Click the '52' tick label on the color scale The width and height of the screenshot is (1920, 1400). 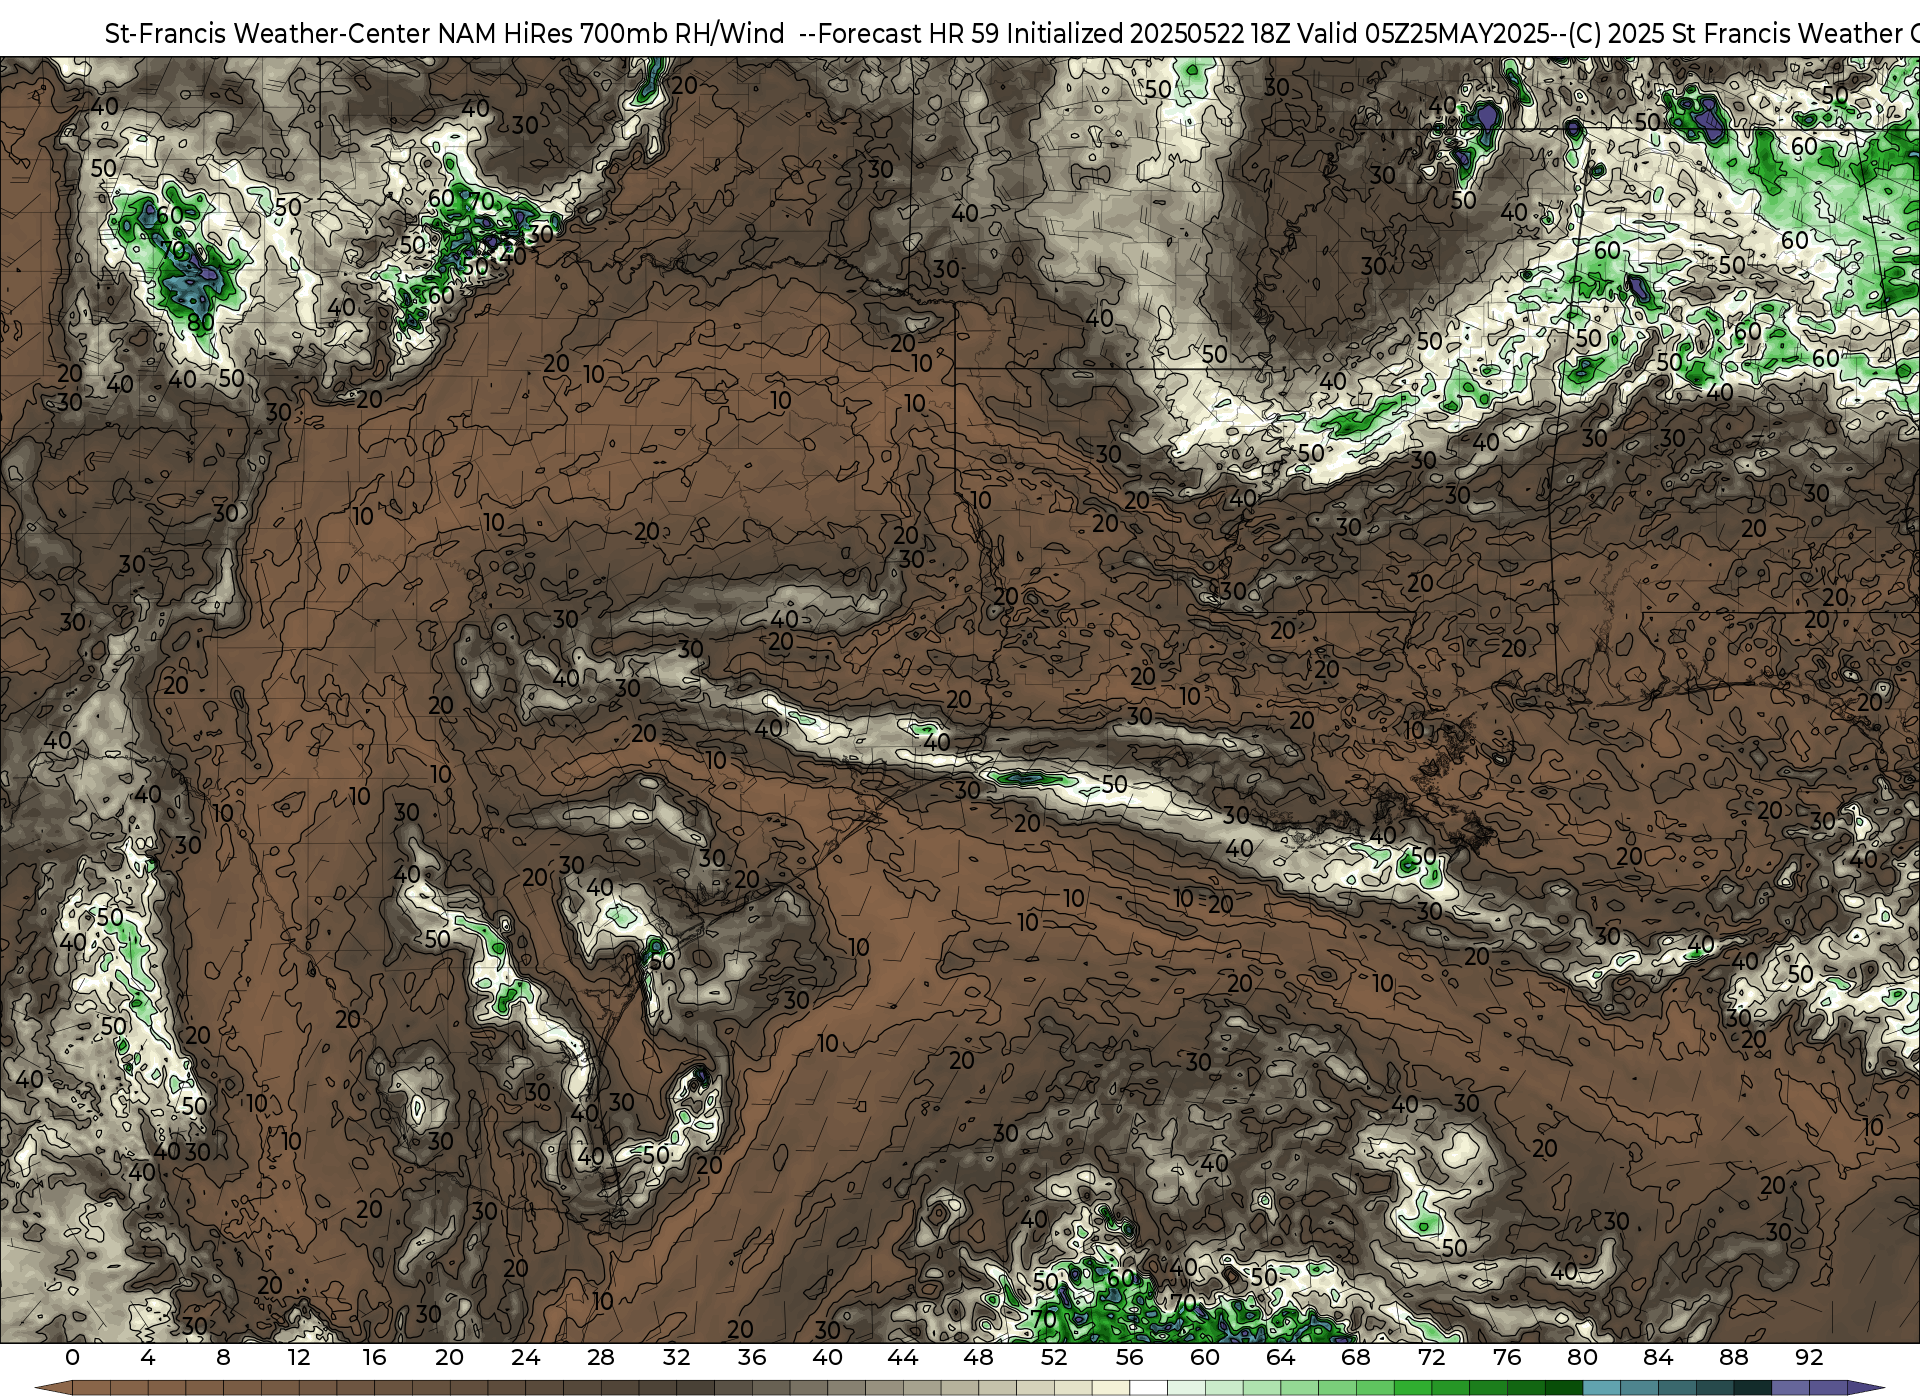coord(1054,1357)
